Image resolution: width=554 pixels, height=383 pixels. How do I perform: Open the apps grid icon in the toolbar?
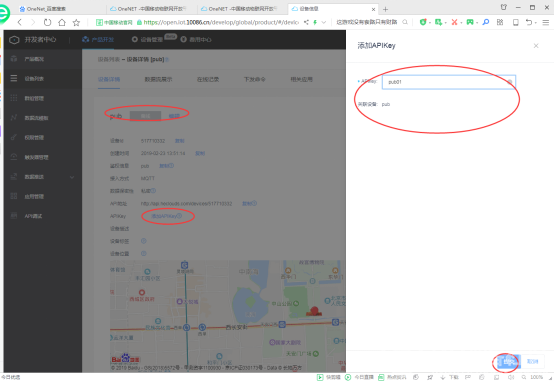pos(500,22)
